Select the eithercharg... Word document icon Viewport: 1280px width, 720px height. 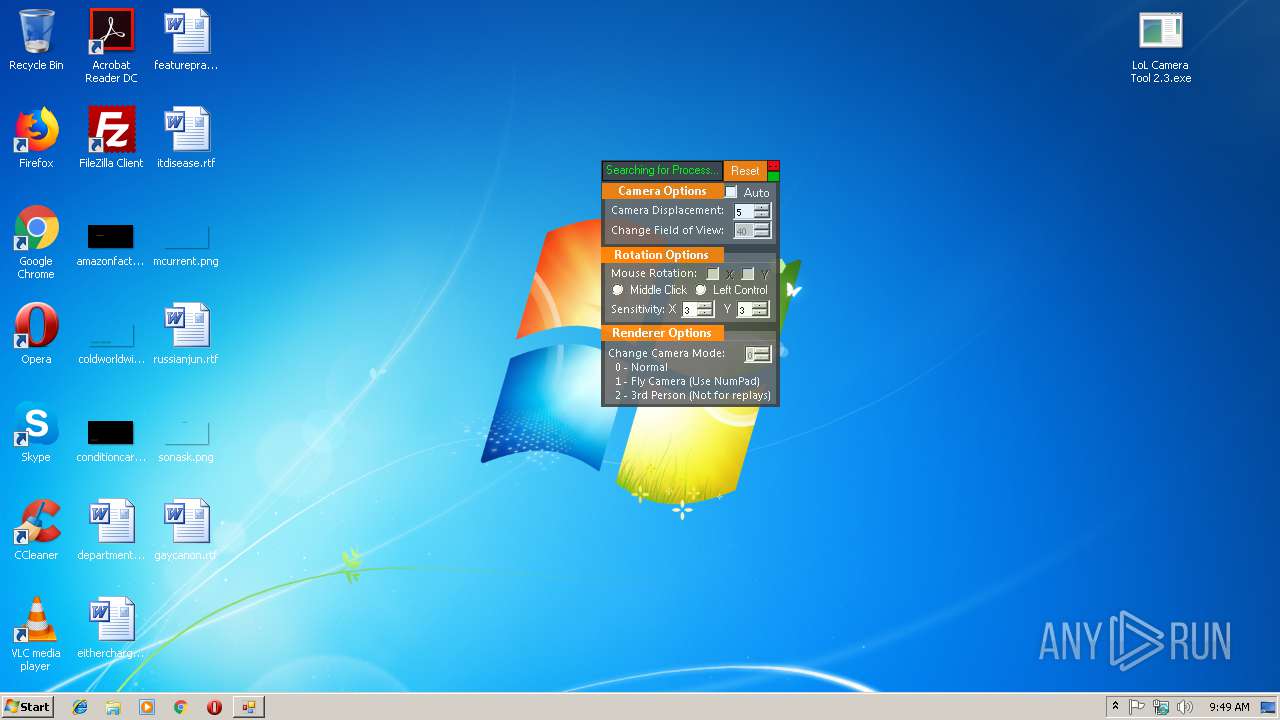[x=111, y=629]
